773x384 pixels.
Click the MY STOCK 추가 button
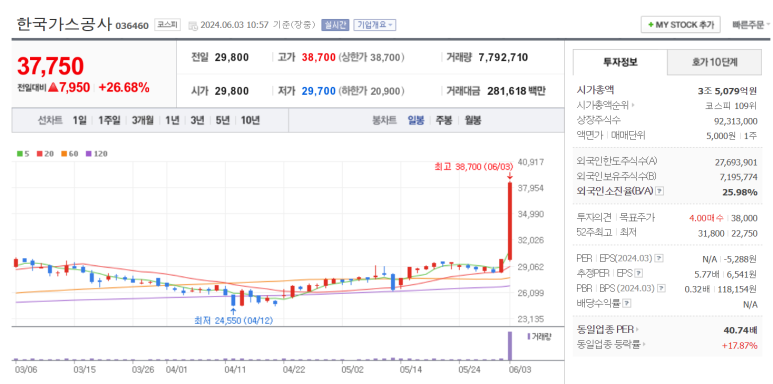[x=681, y=25]
